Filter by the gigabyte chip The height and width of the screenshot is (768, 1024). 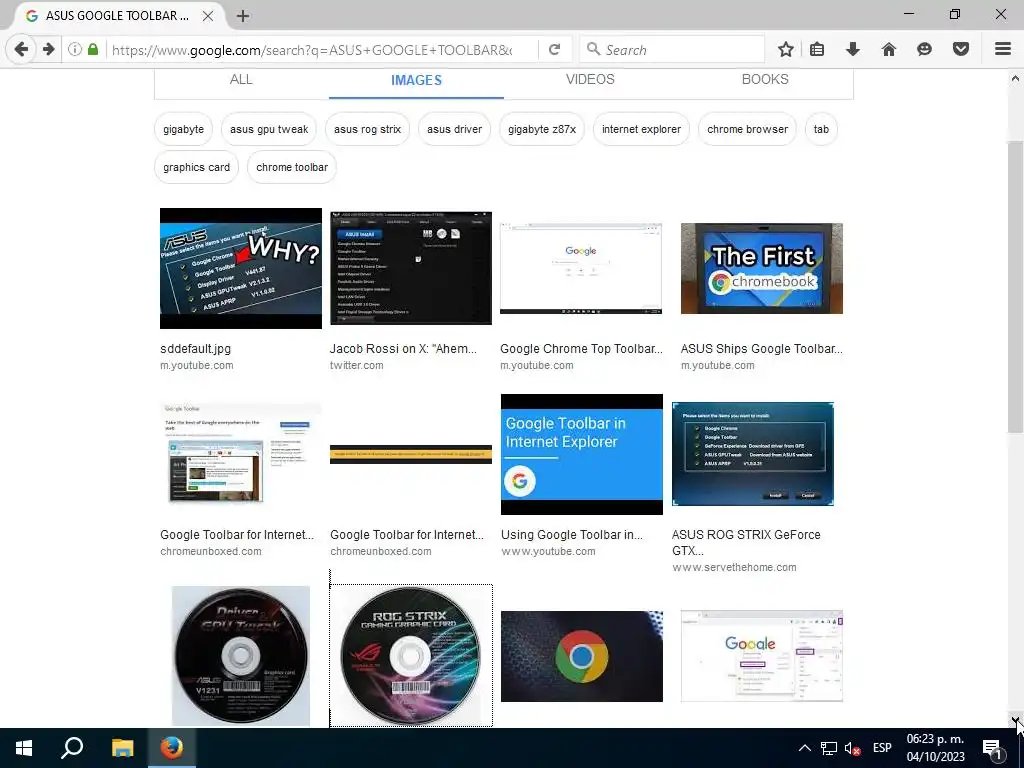pyautogui.click(x=184, y=129)
